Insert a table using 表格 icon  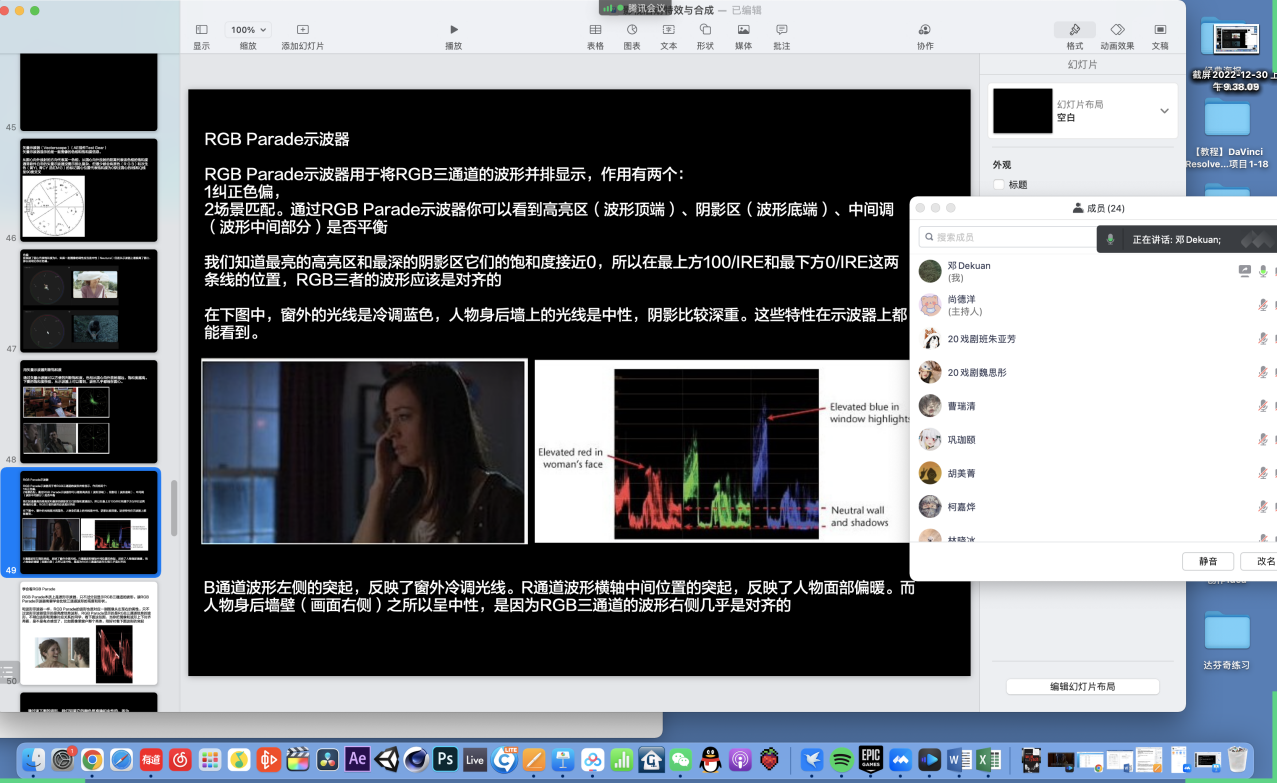(595, 30)
